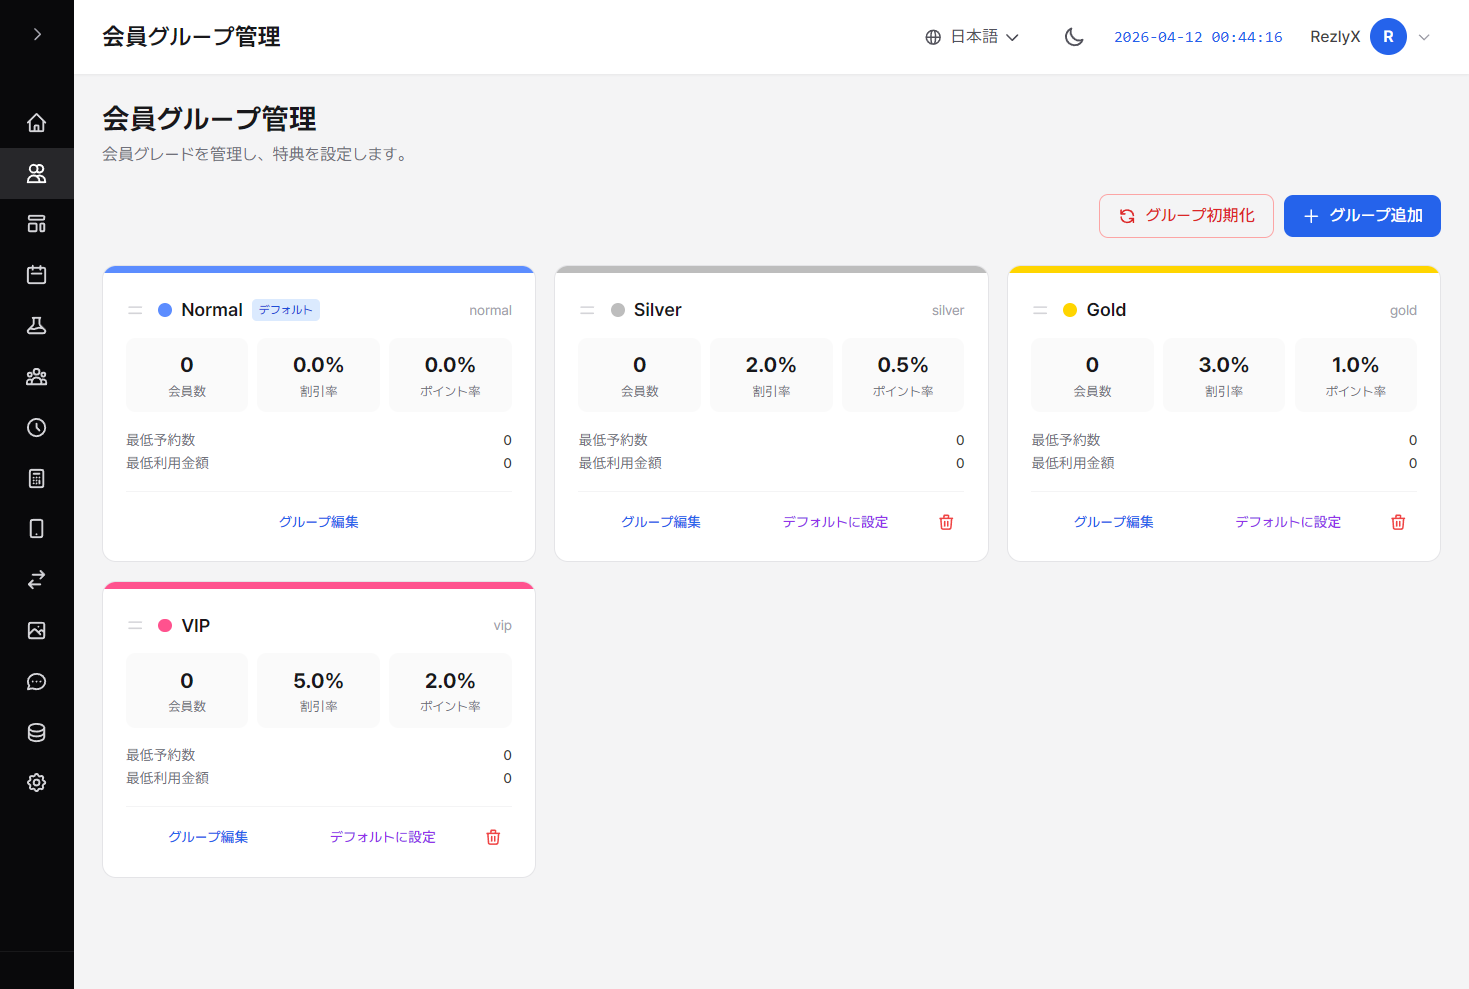
Task: Open the group of people sidebar icon
Action: tap(37, 377)
